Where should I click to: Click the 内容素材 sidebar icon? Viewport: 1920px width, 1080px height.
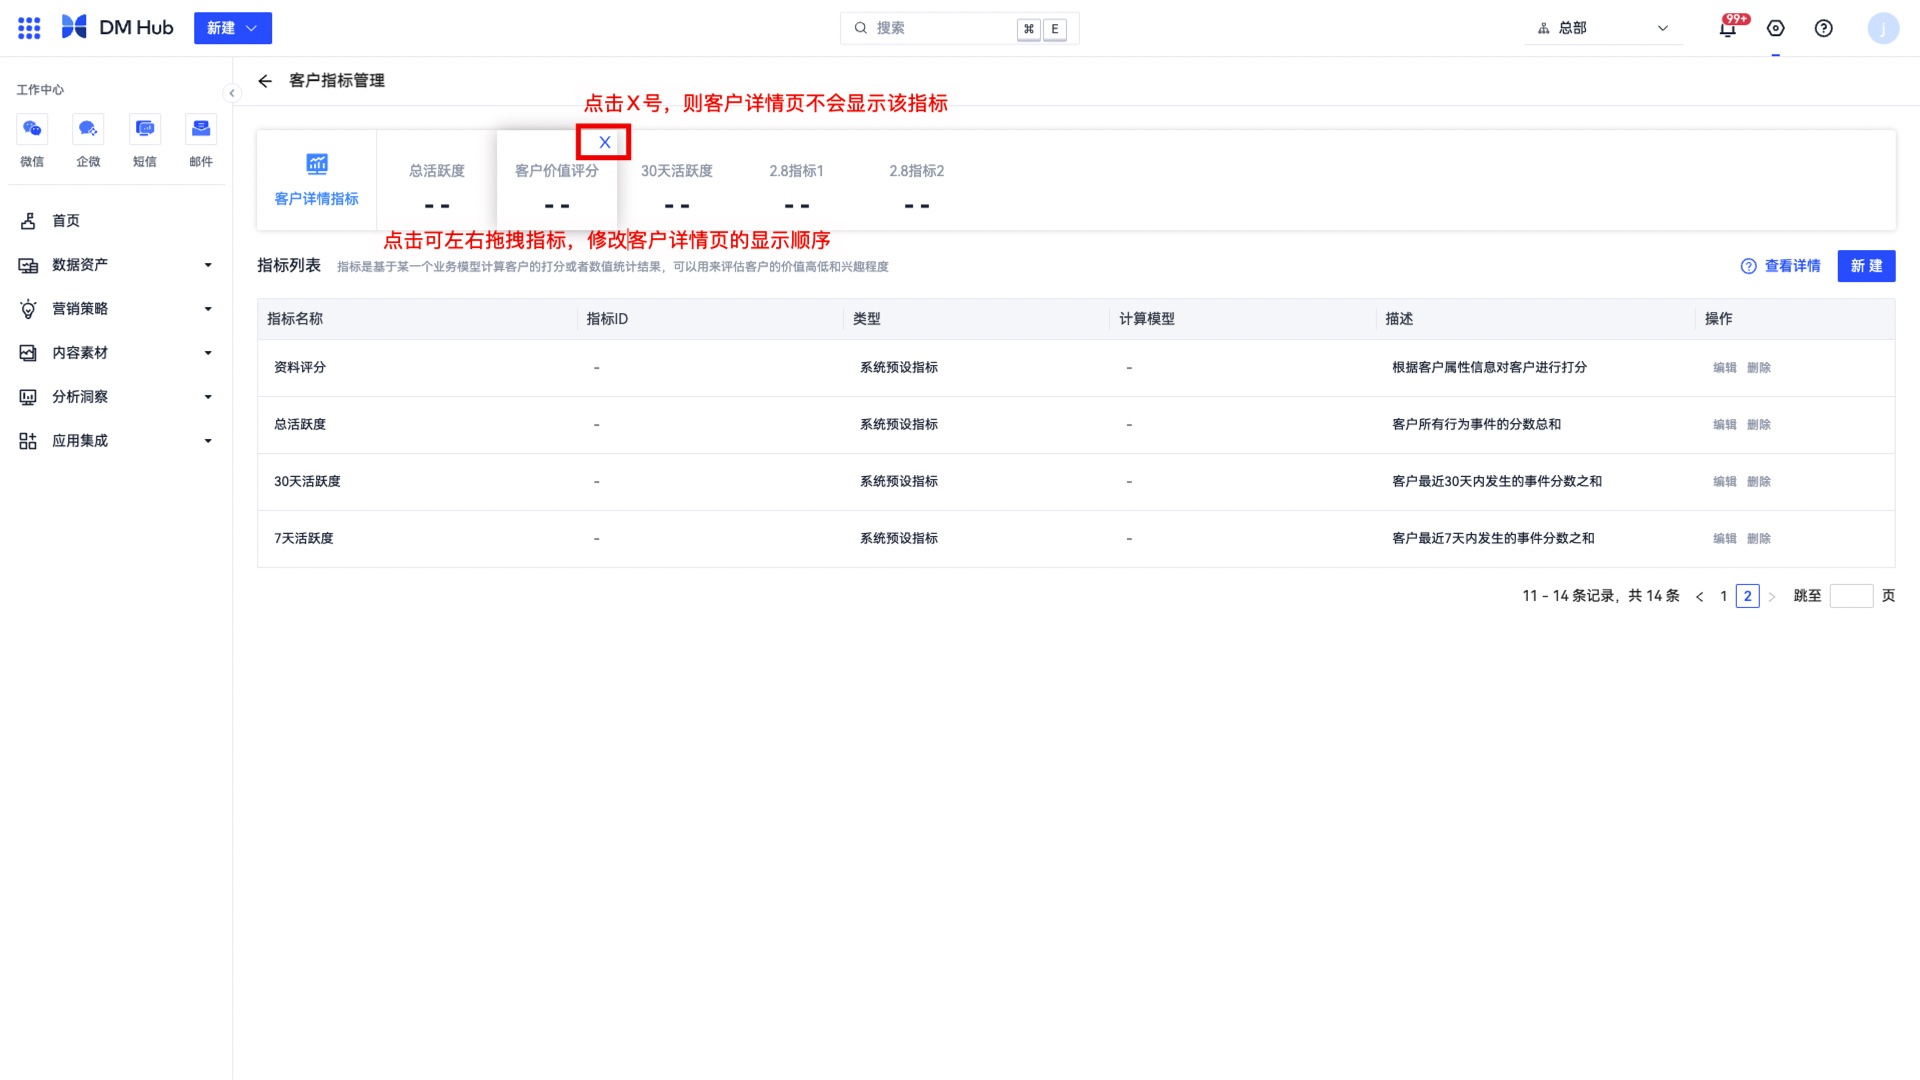coord(28,353)
